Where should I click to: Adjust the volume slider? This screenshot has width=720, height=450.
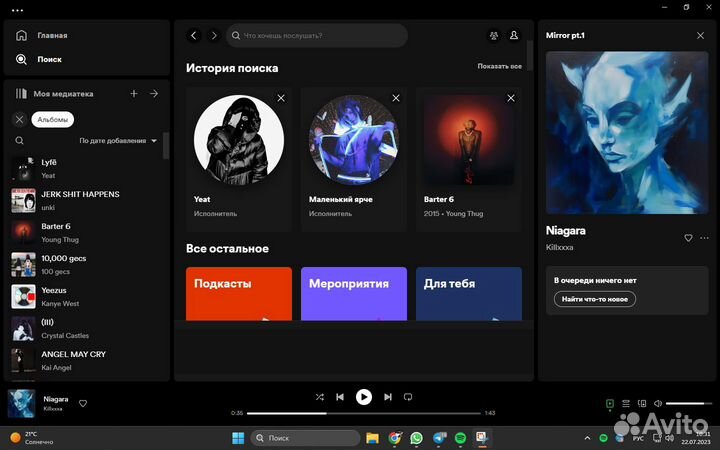pos(688,404)
